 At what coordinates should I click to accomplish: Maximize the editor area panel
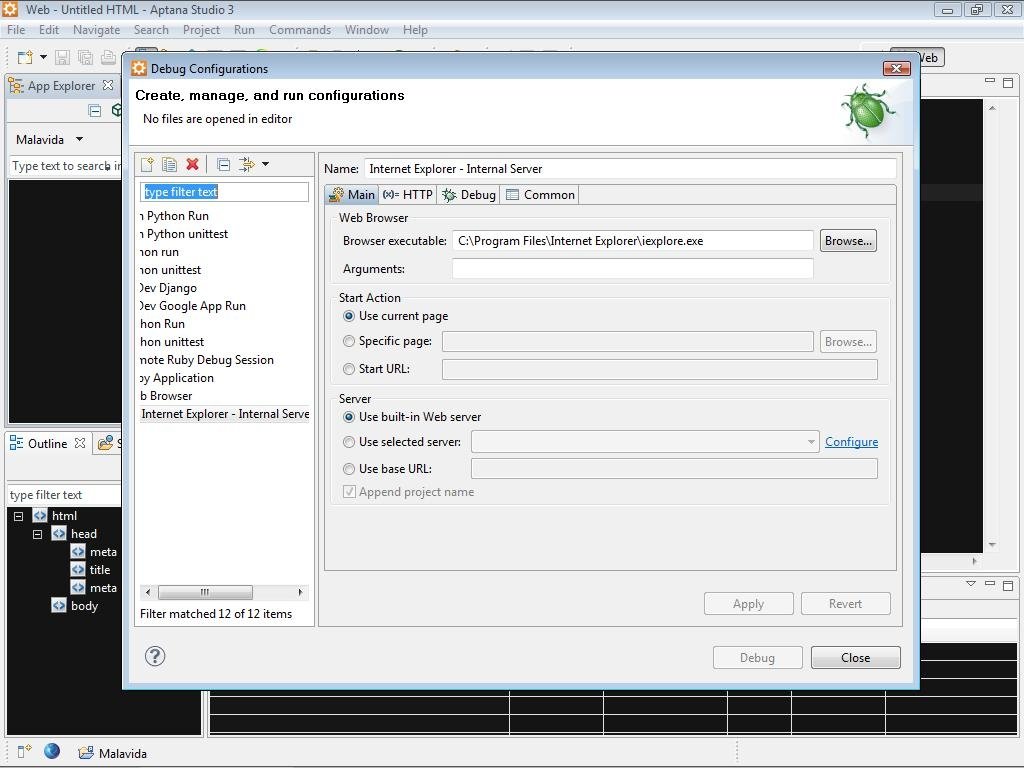[x=1008, y=82]
